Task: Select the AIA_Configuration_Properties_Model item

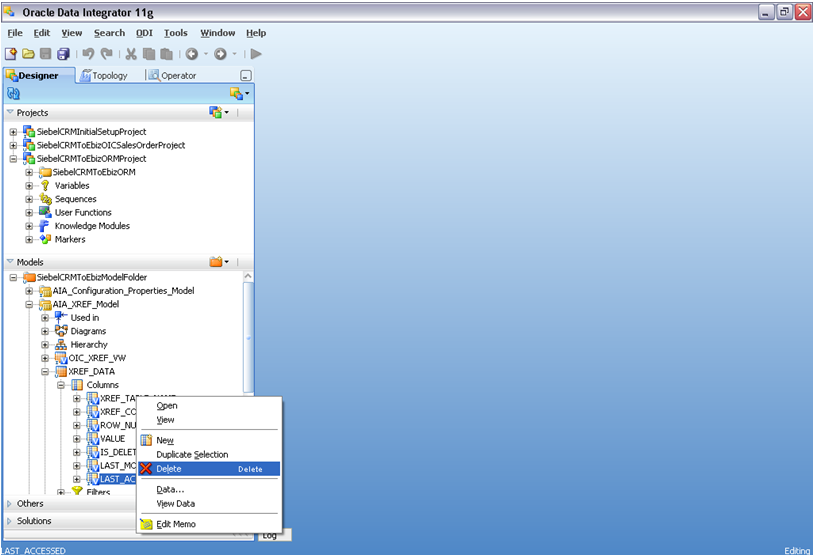Action: click(124, 291)
